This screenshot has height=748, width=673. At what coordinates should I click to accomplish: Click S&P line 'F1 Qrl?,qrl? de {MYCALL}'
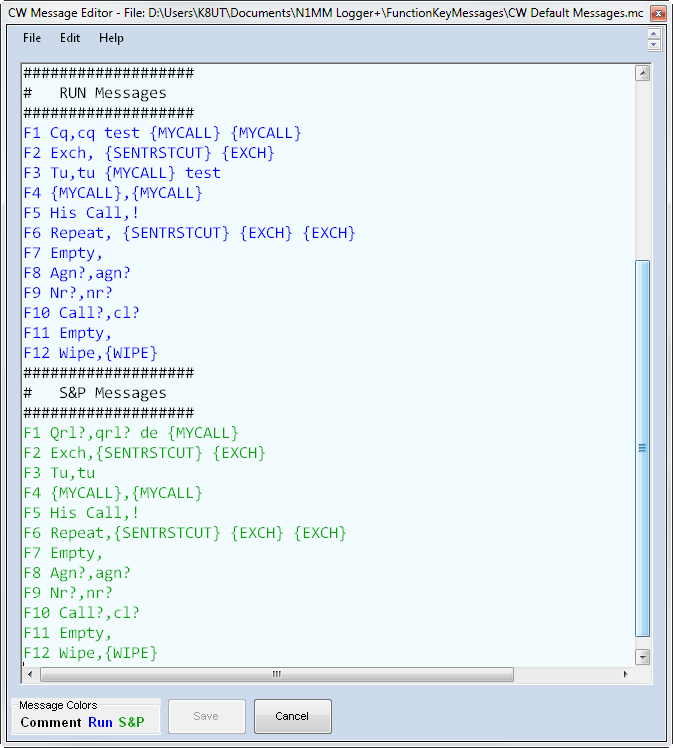click(131, 433)
